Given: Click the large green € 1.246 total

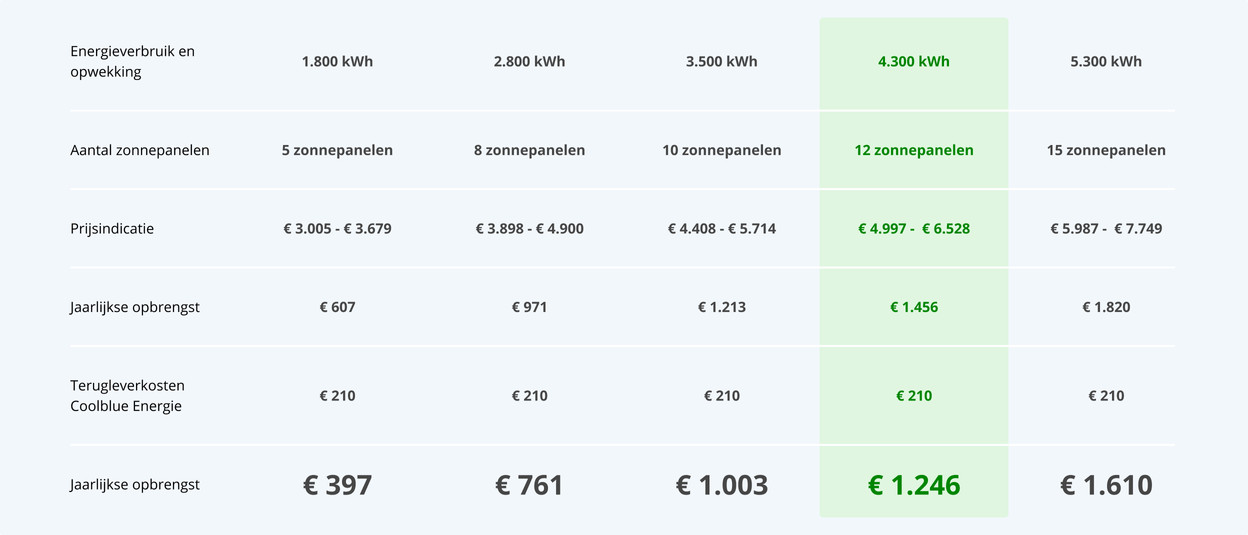Looking at the screenshot, I should [913, 486].
